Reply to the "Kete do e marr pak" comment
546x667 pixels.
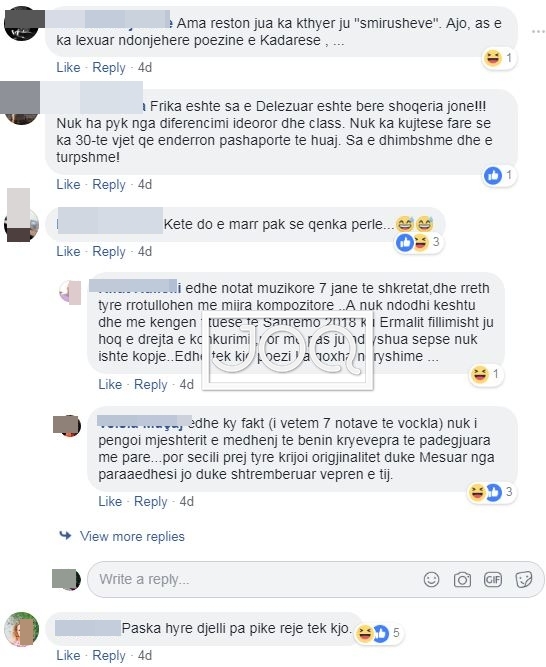[109, 251]
